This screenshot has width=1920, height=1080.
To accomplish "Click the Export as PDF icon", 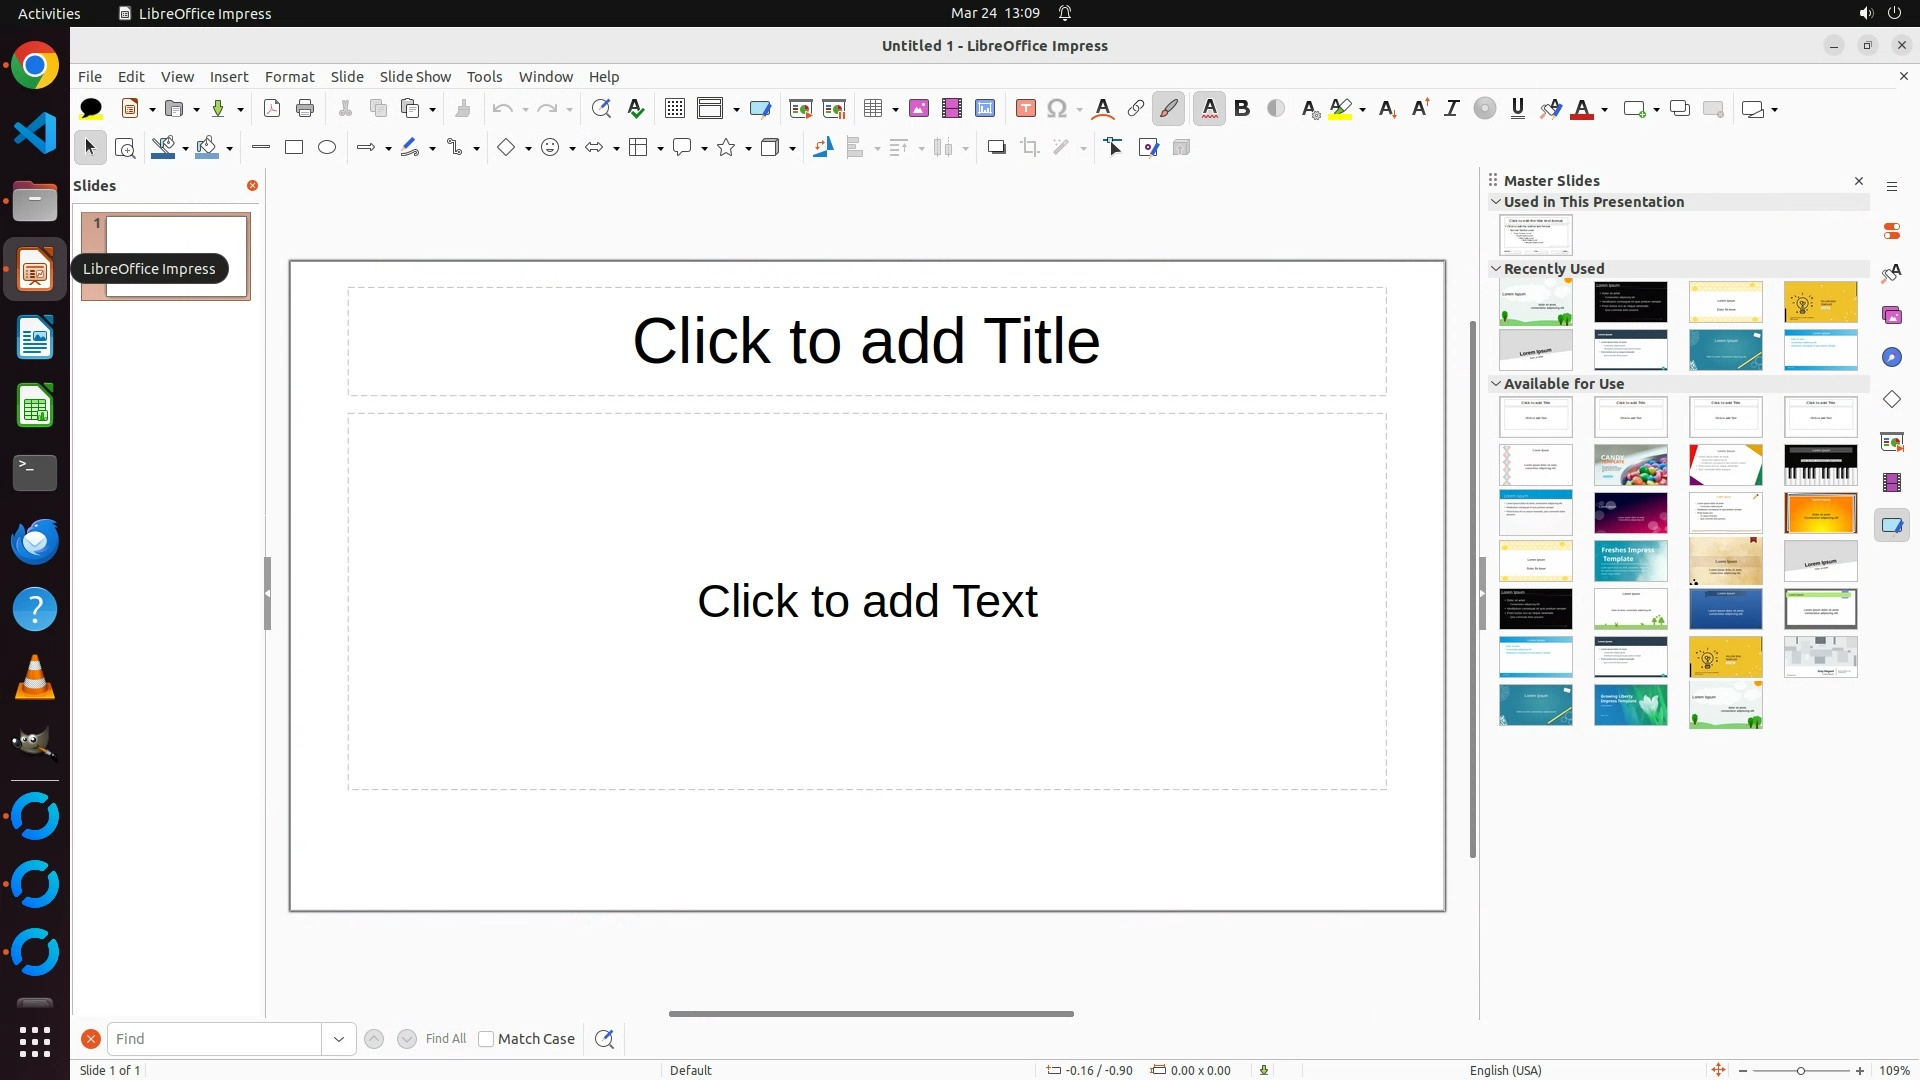I will [x=272, y=109].
